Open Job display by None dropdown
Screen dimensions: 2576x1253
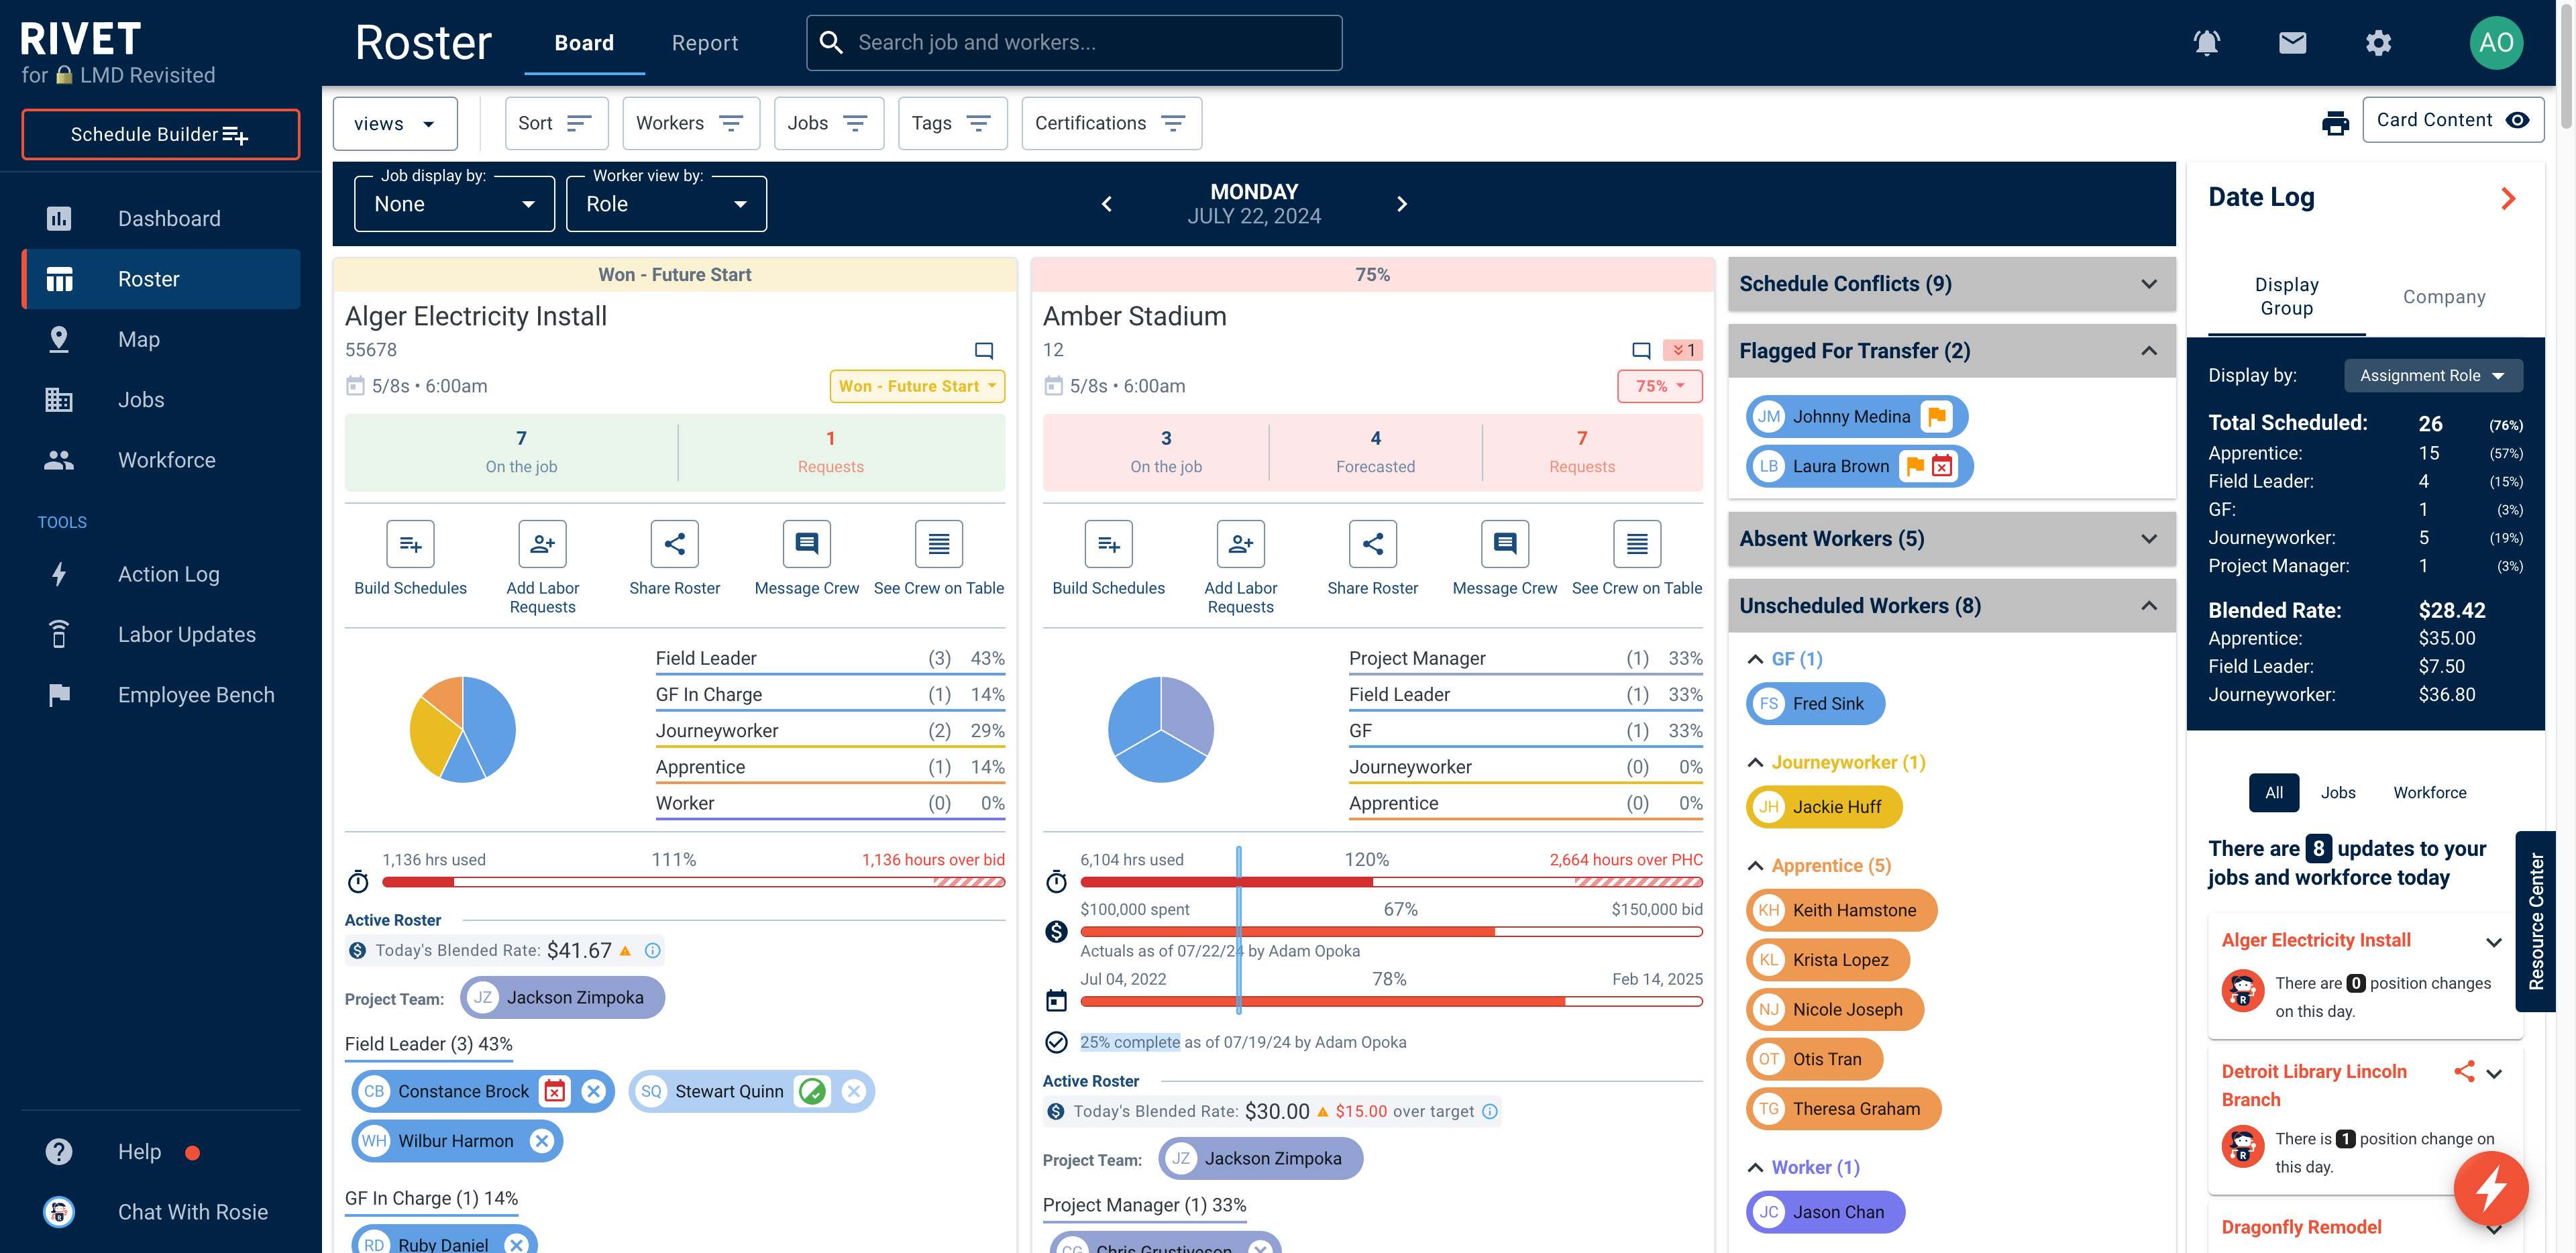(454, 204)
